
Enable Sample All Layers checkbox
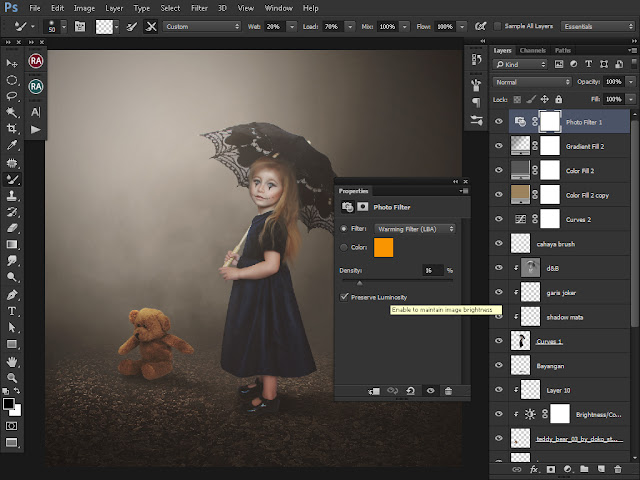pos(498,26)
